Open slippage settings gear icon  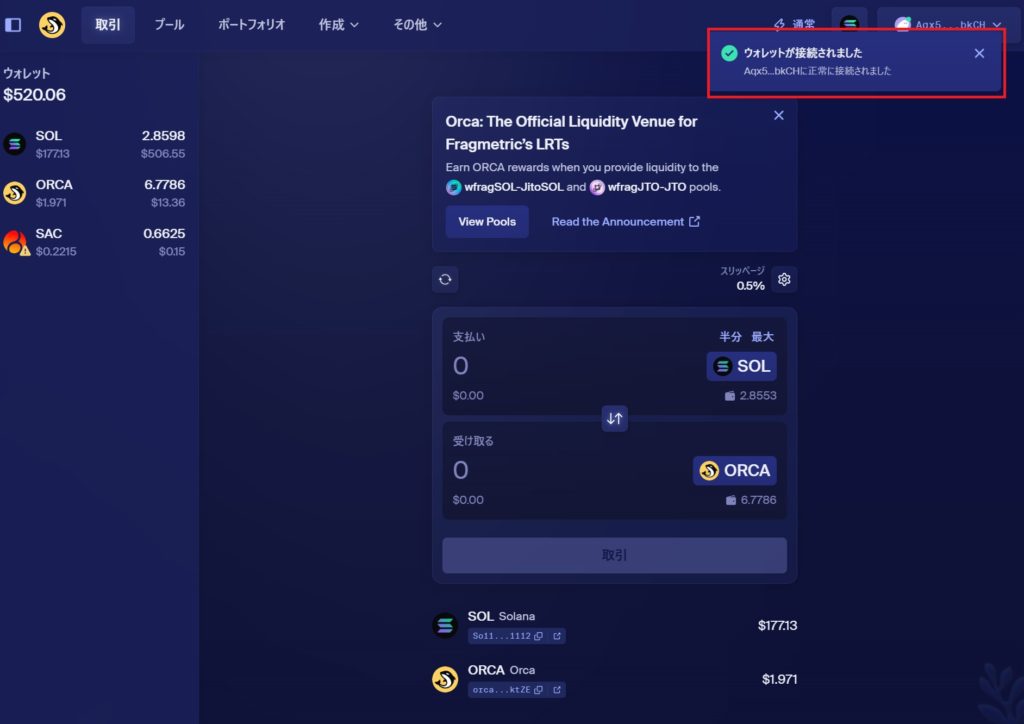pos(784,279)
